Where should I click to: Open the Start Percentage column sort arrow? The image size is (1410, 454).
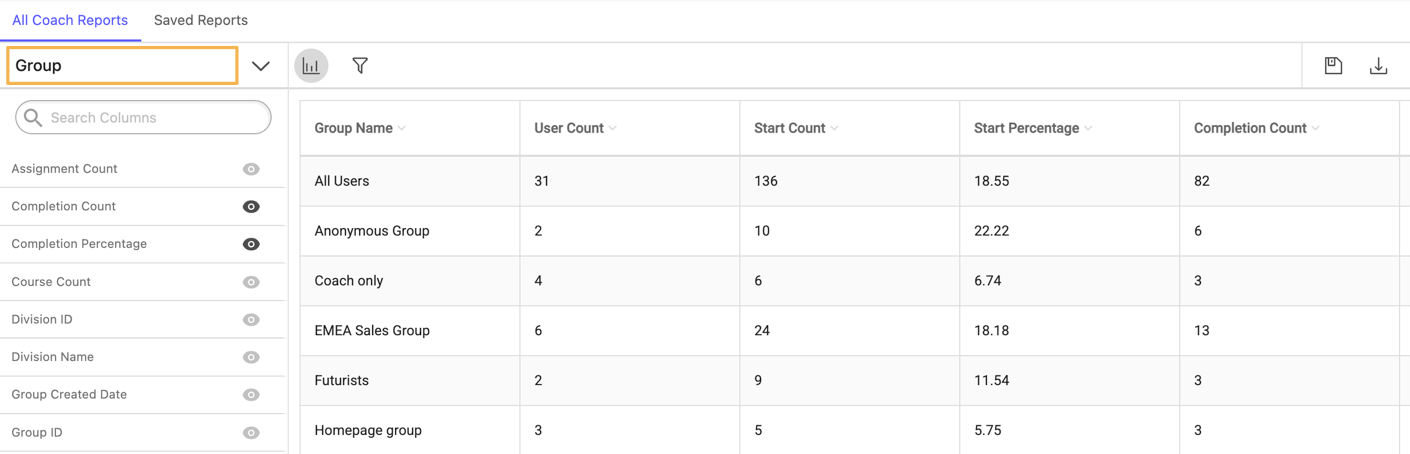tap(1088, 128)
